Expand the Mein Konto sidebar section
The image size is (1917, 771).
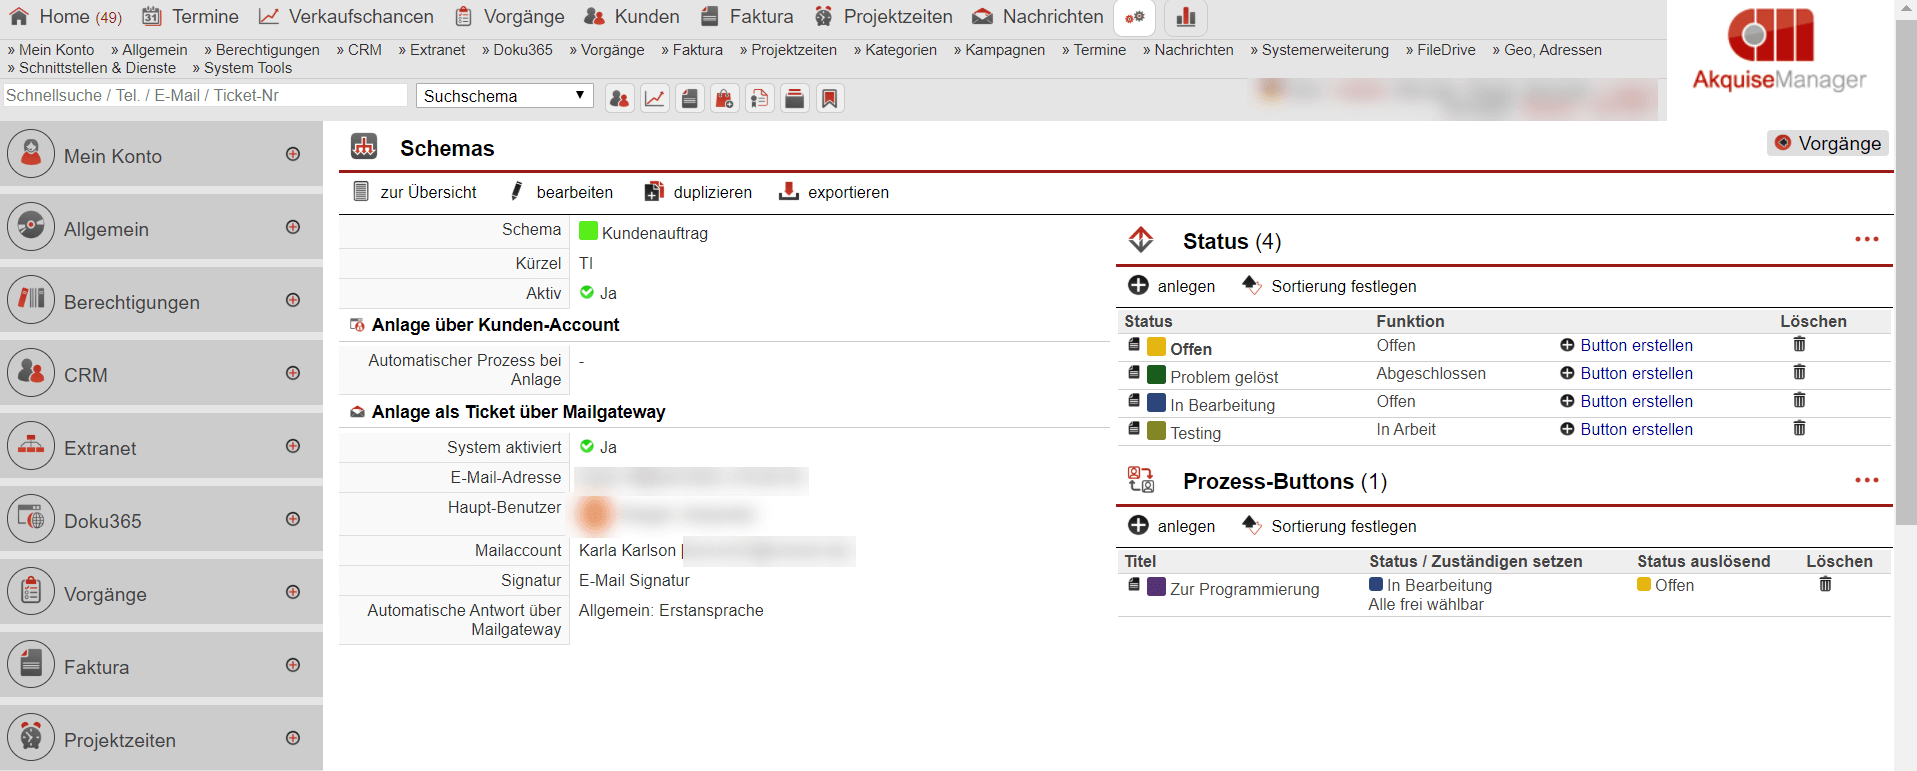292,154
